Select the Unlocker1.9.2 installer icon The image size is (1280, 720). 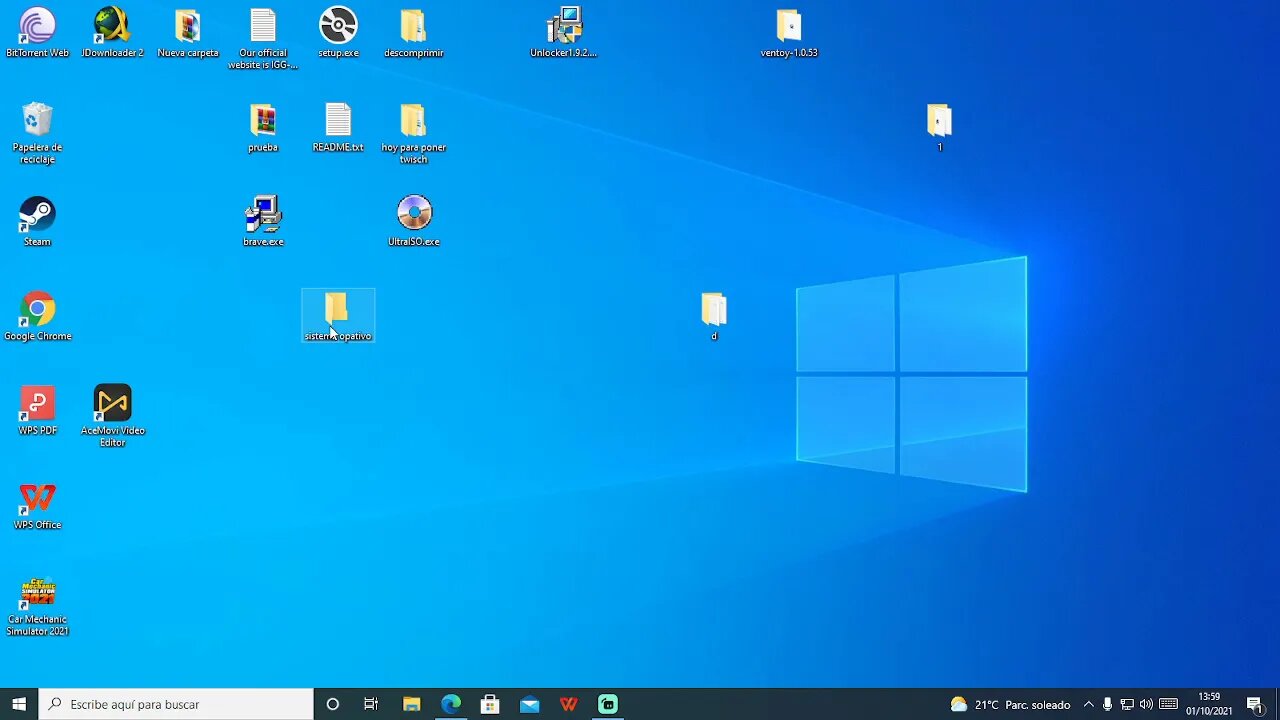coord(564,32)
